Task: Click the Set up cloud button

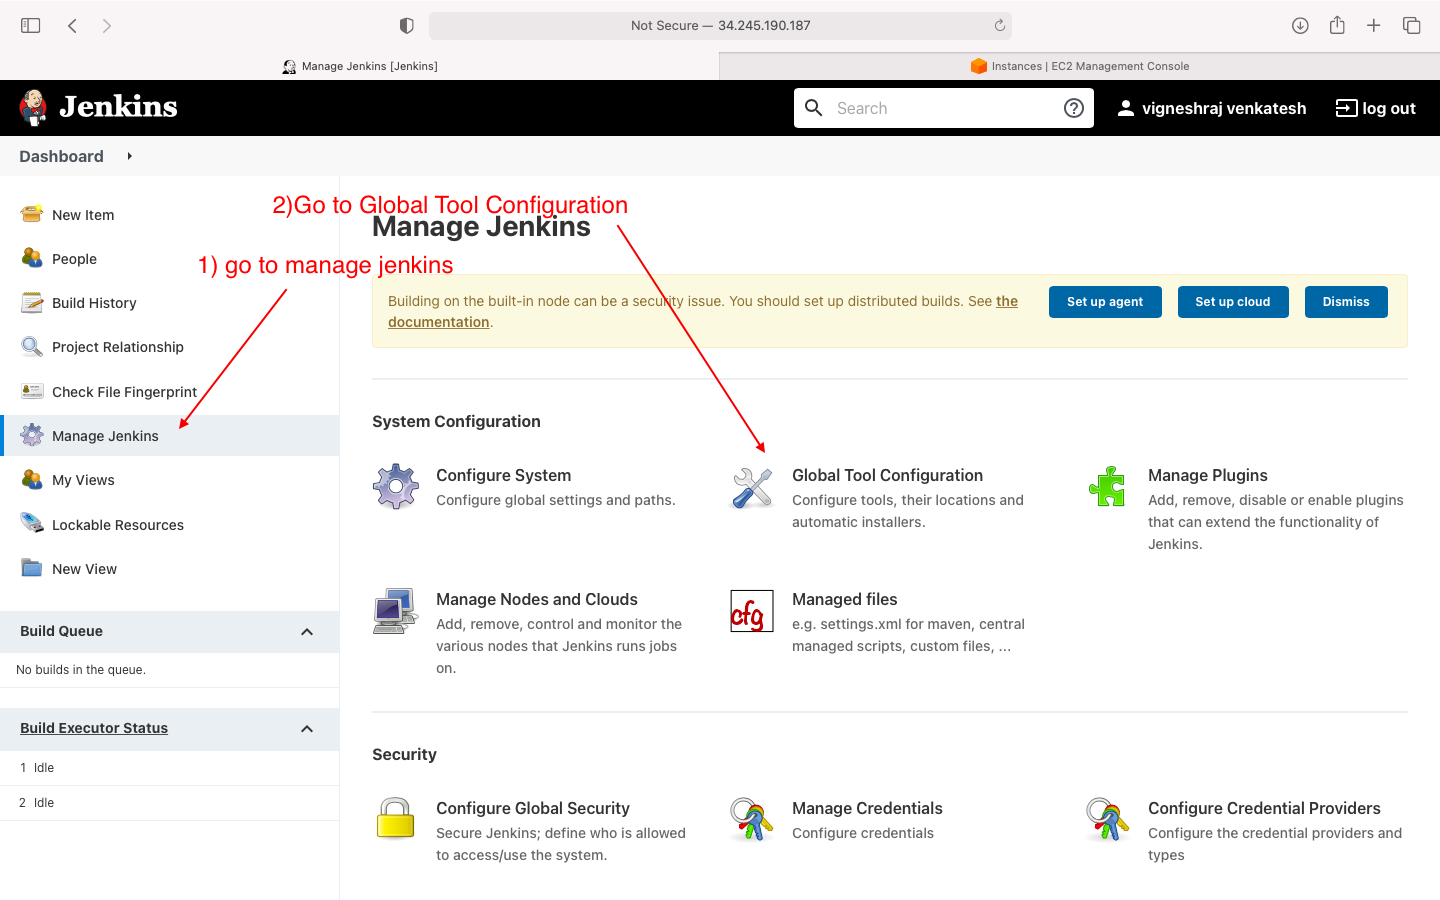Action: [1233, 302]
